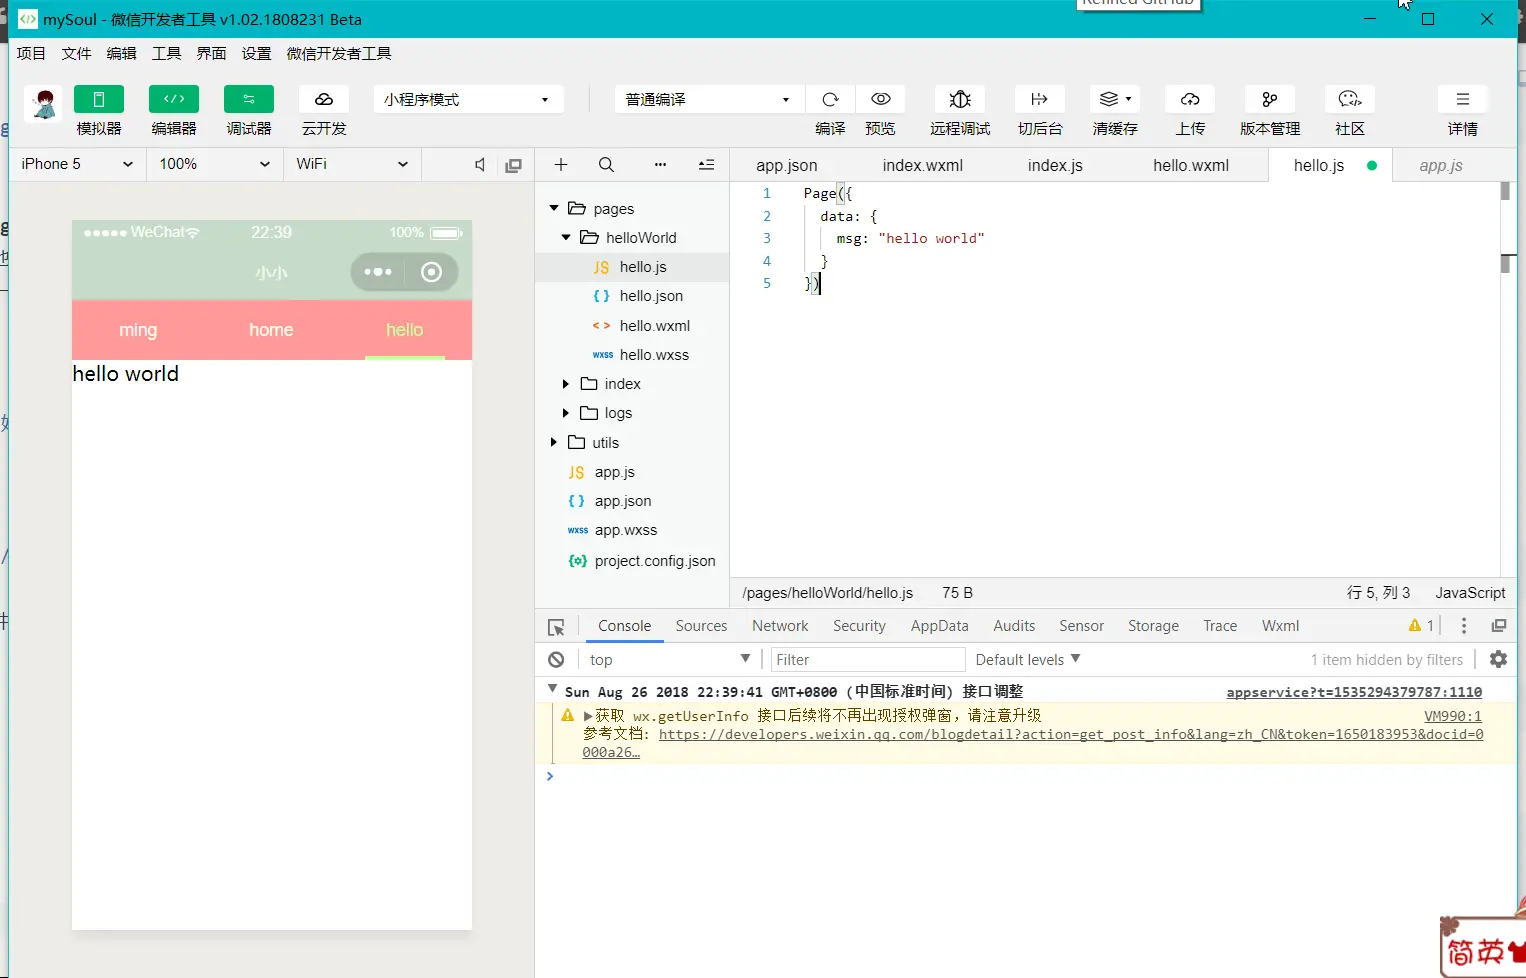This screenshot has width=1526, height=978.
Task: Click the switch to background (切后台) icon
Action: [1040, 99]
